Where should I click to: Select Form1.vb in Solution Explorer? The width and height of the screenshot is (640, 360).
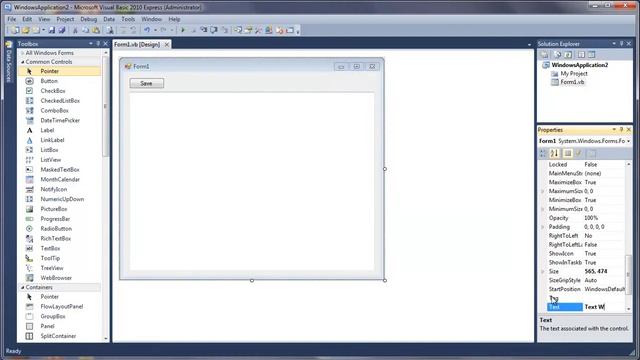pyautogui.click(x=572, y=82)
